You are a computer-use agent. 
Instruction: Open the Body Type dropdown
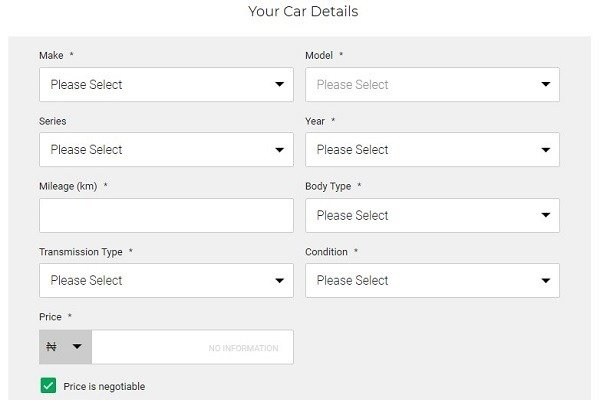432,216
